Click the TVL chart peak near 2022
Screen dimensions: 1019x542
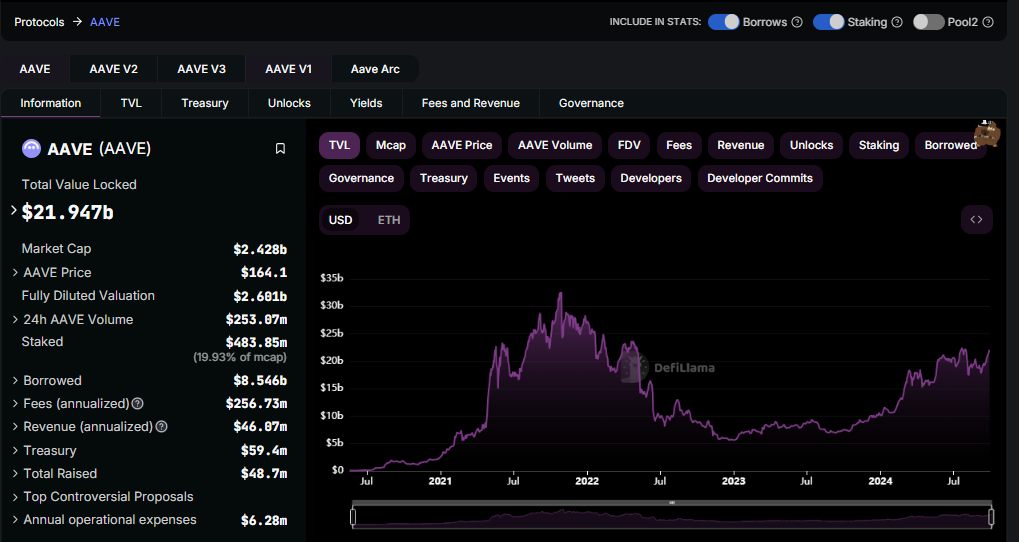pyautogui.click(x=560, y=293)
